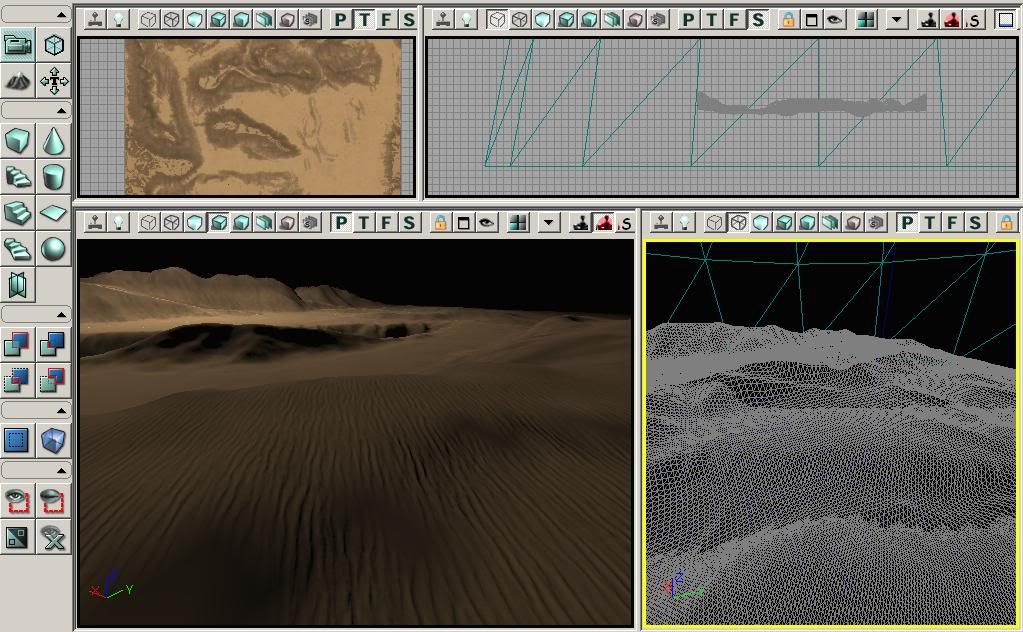The image size is (1023, 632).
Task: Switch top-left viewport to Perspective (P)
Action: (x=341, y=20)
